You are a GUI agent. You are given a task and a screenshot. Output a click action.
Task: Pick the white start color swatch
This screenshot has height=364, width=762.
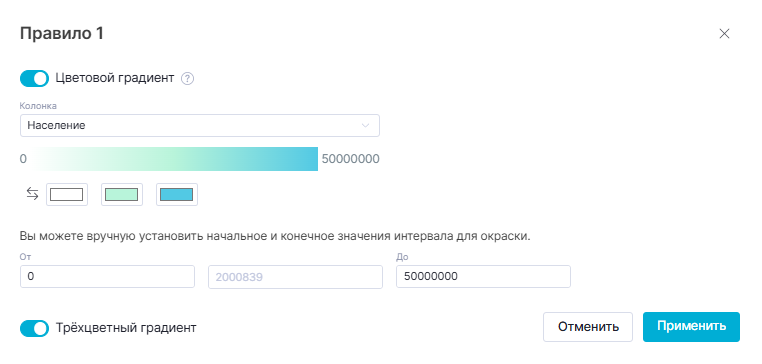[x=67, y=194]
